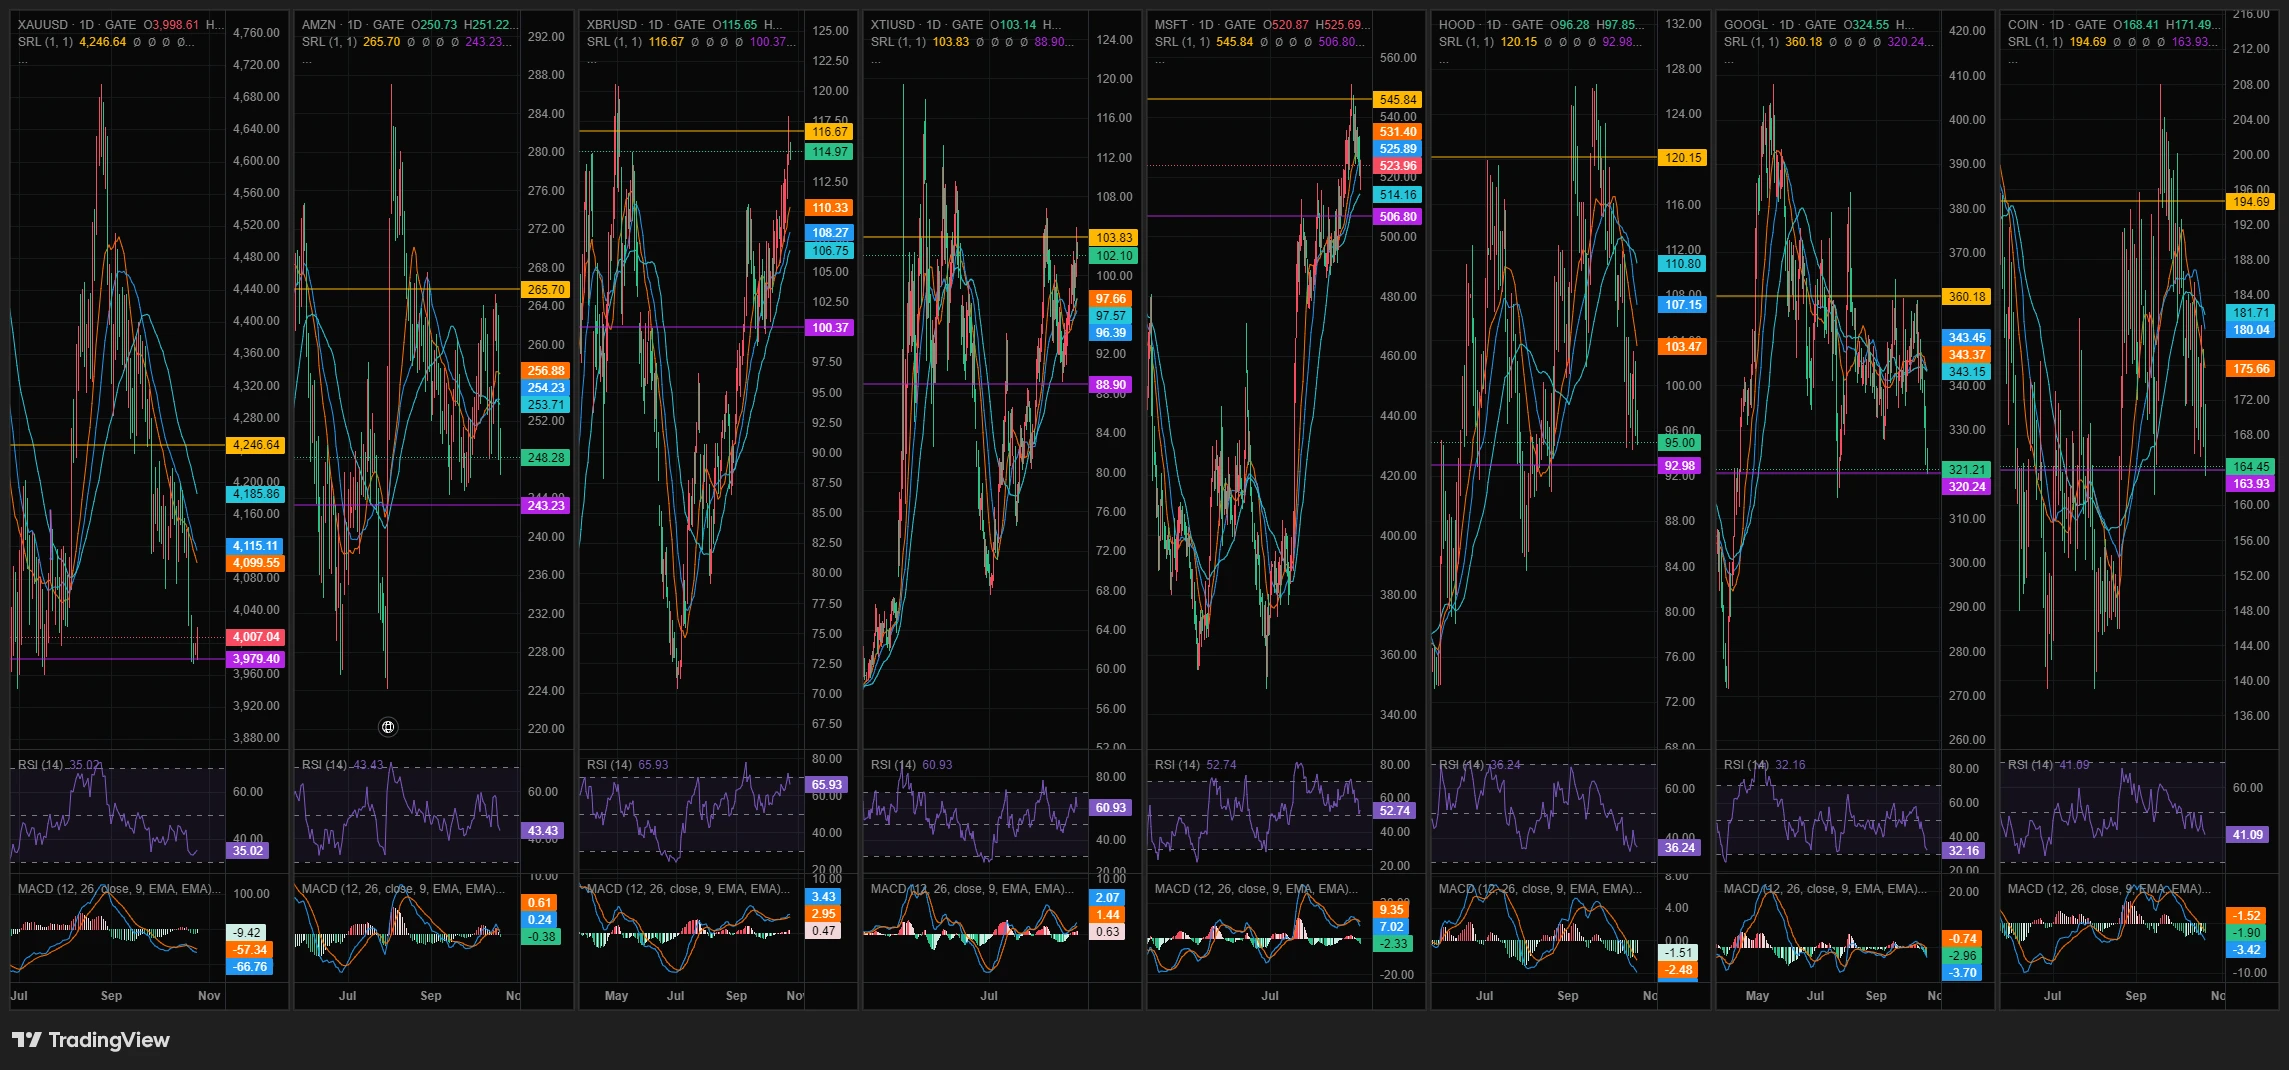
Task: Click the 35.02 RSI value axis label
Action: pos(248,851)
